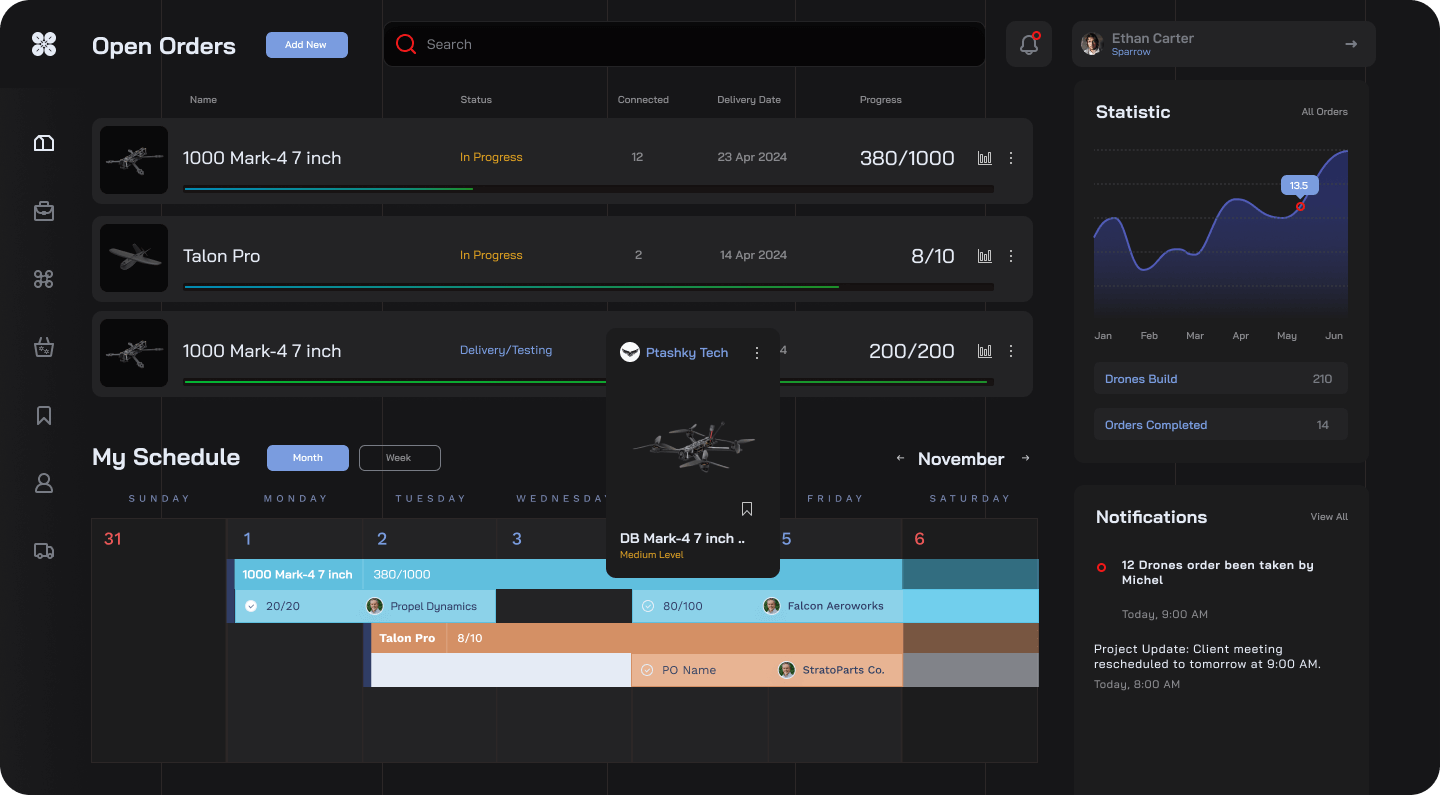Open three-dot menu for 380/1000 order

1011,158
